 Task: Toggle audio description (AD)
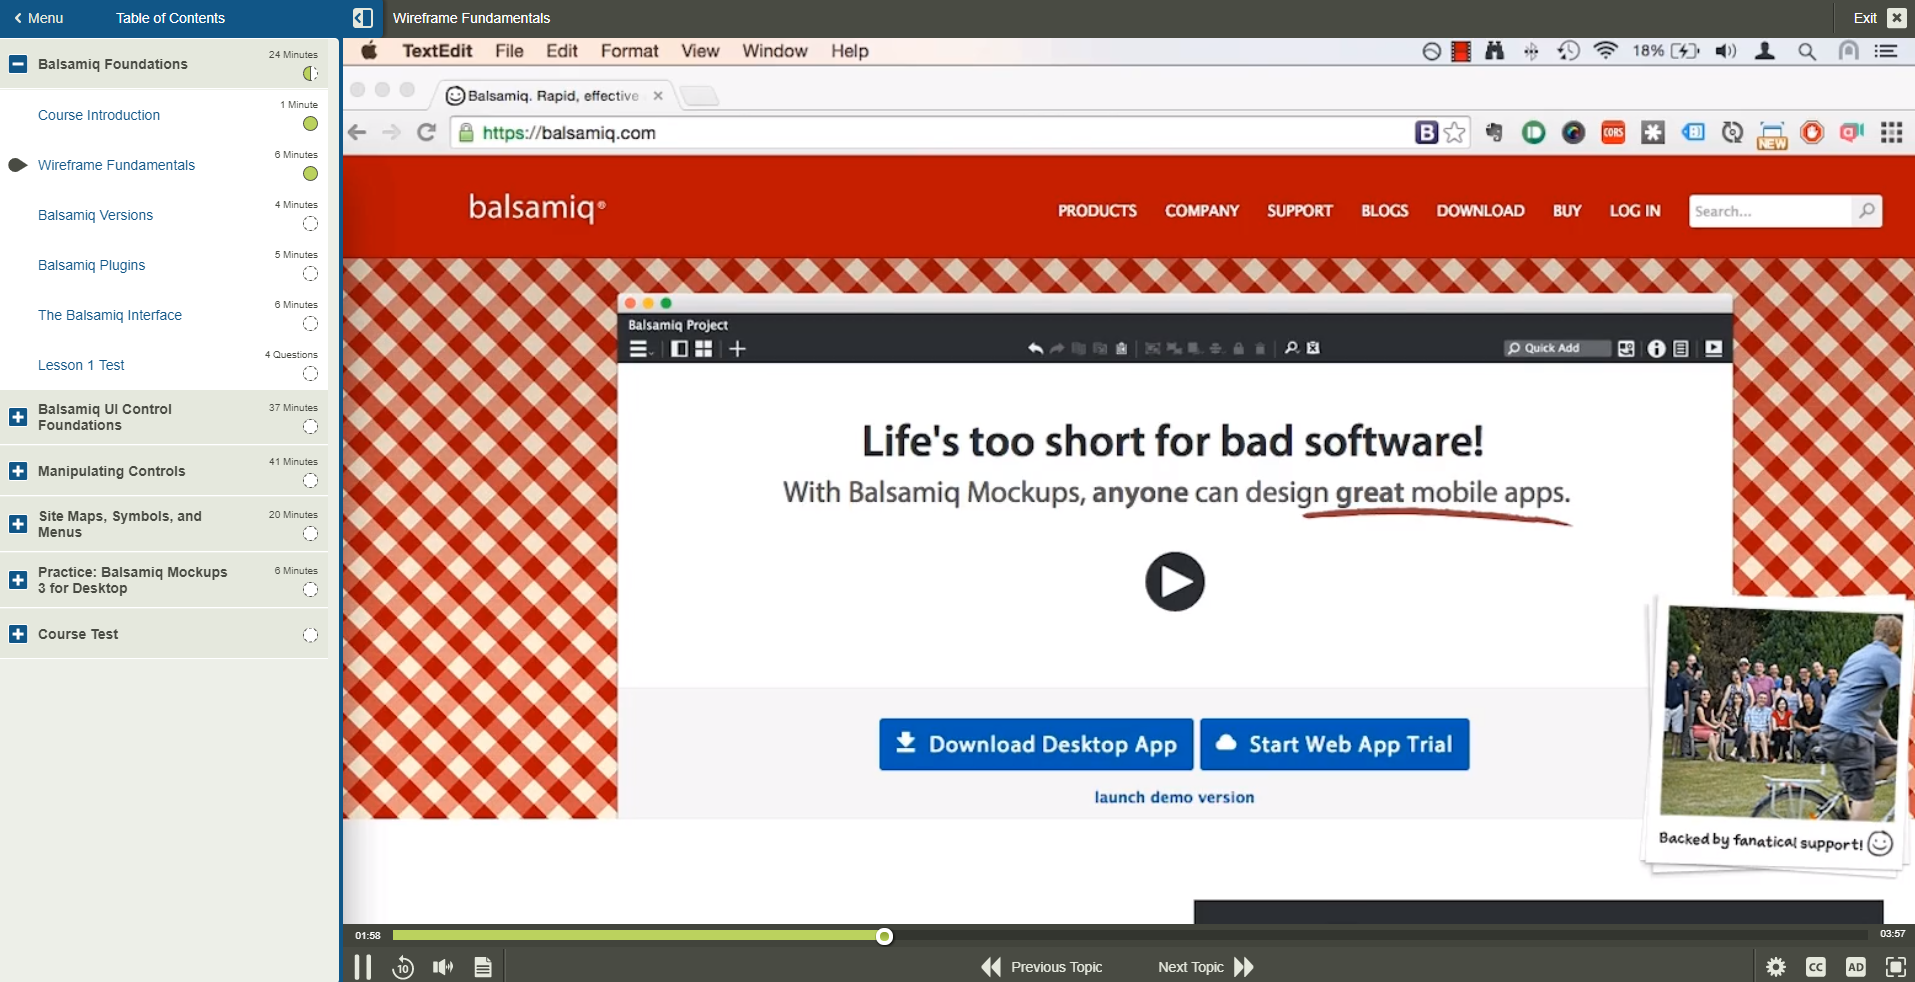(1855, 967)
